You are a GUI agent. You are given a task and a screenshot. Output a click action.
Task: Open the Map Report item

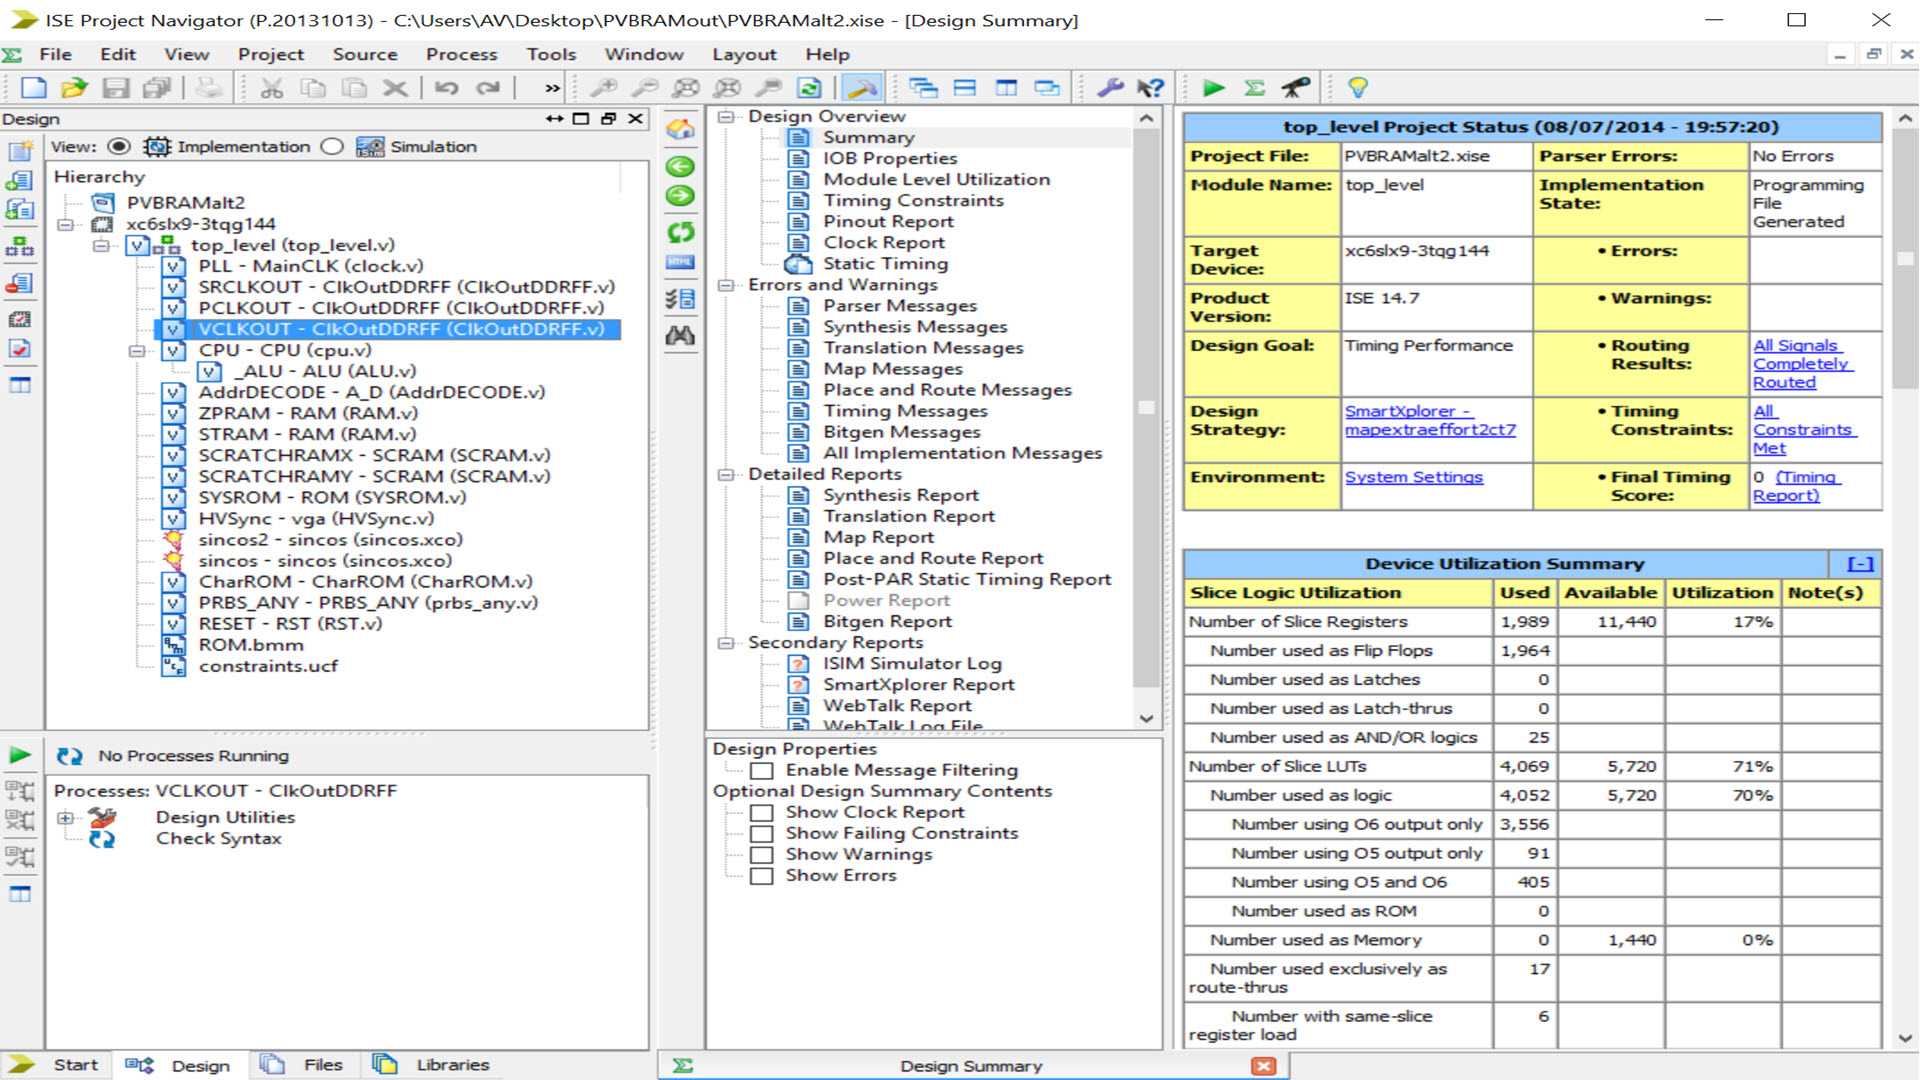tap(878, 537)
